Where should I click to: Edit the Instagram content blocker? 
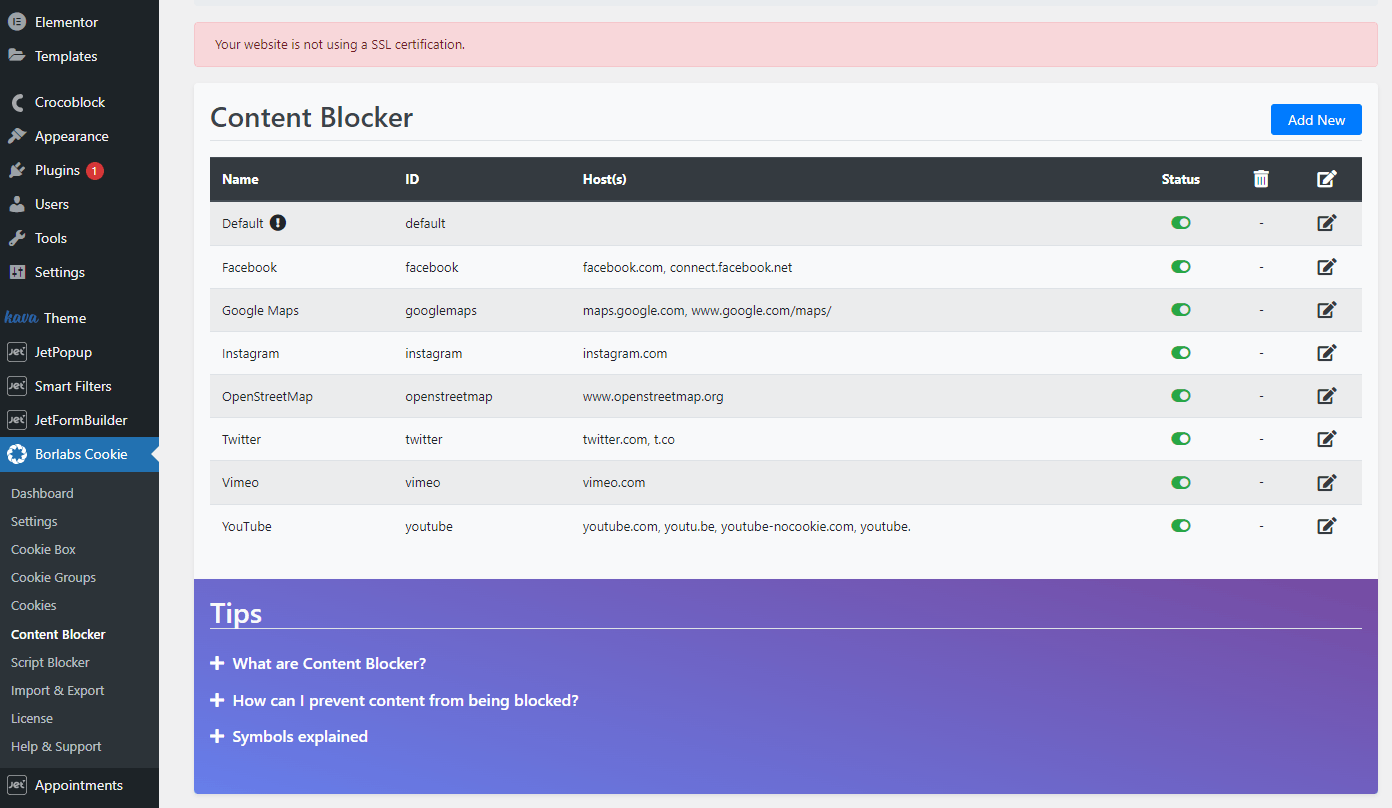click(1327, 353)
